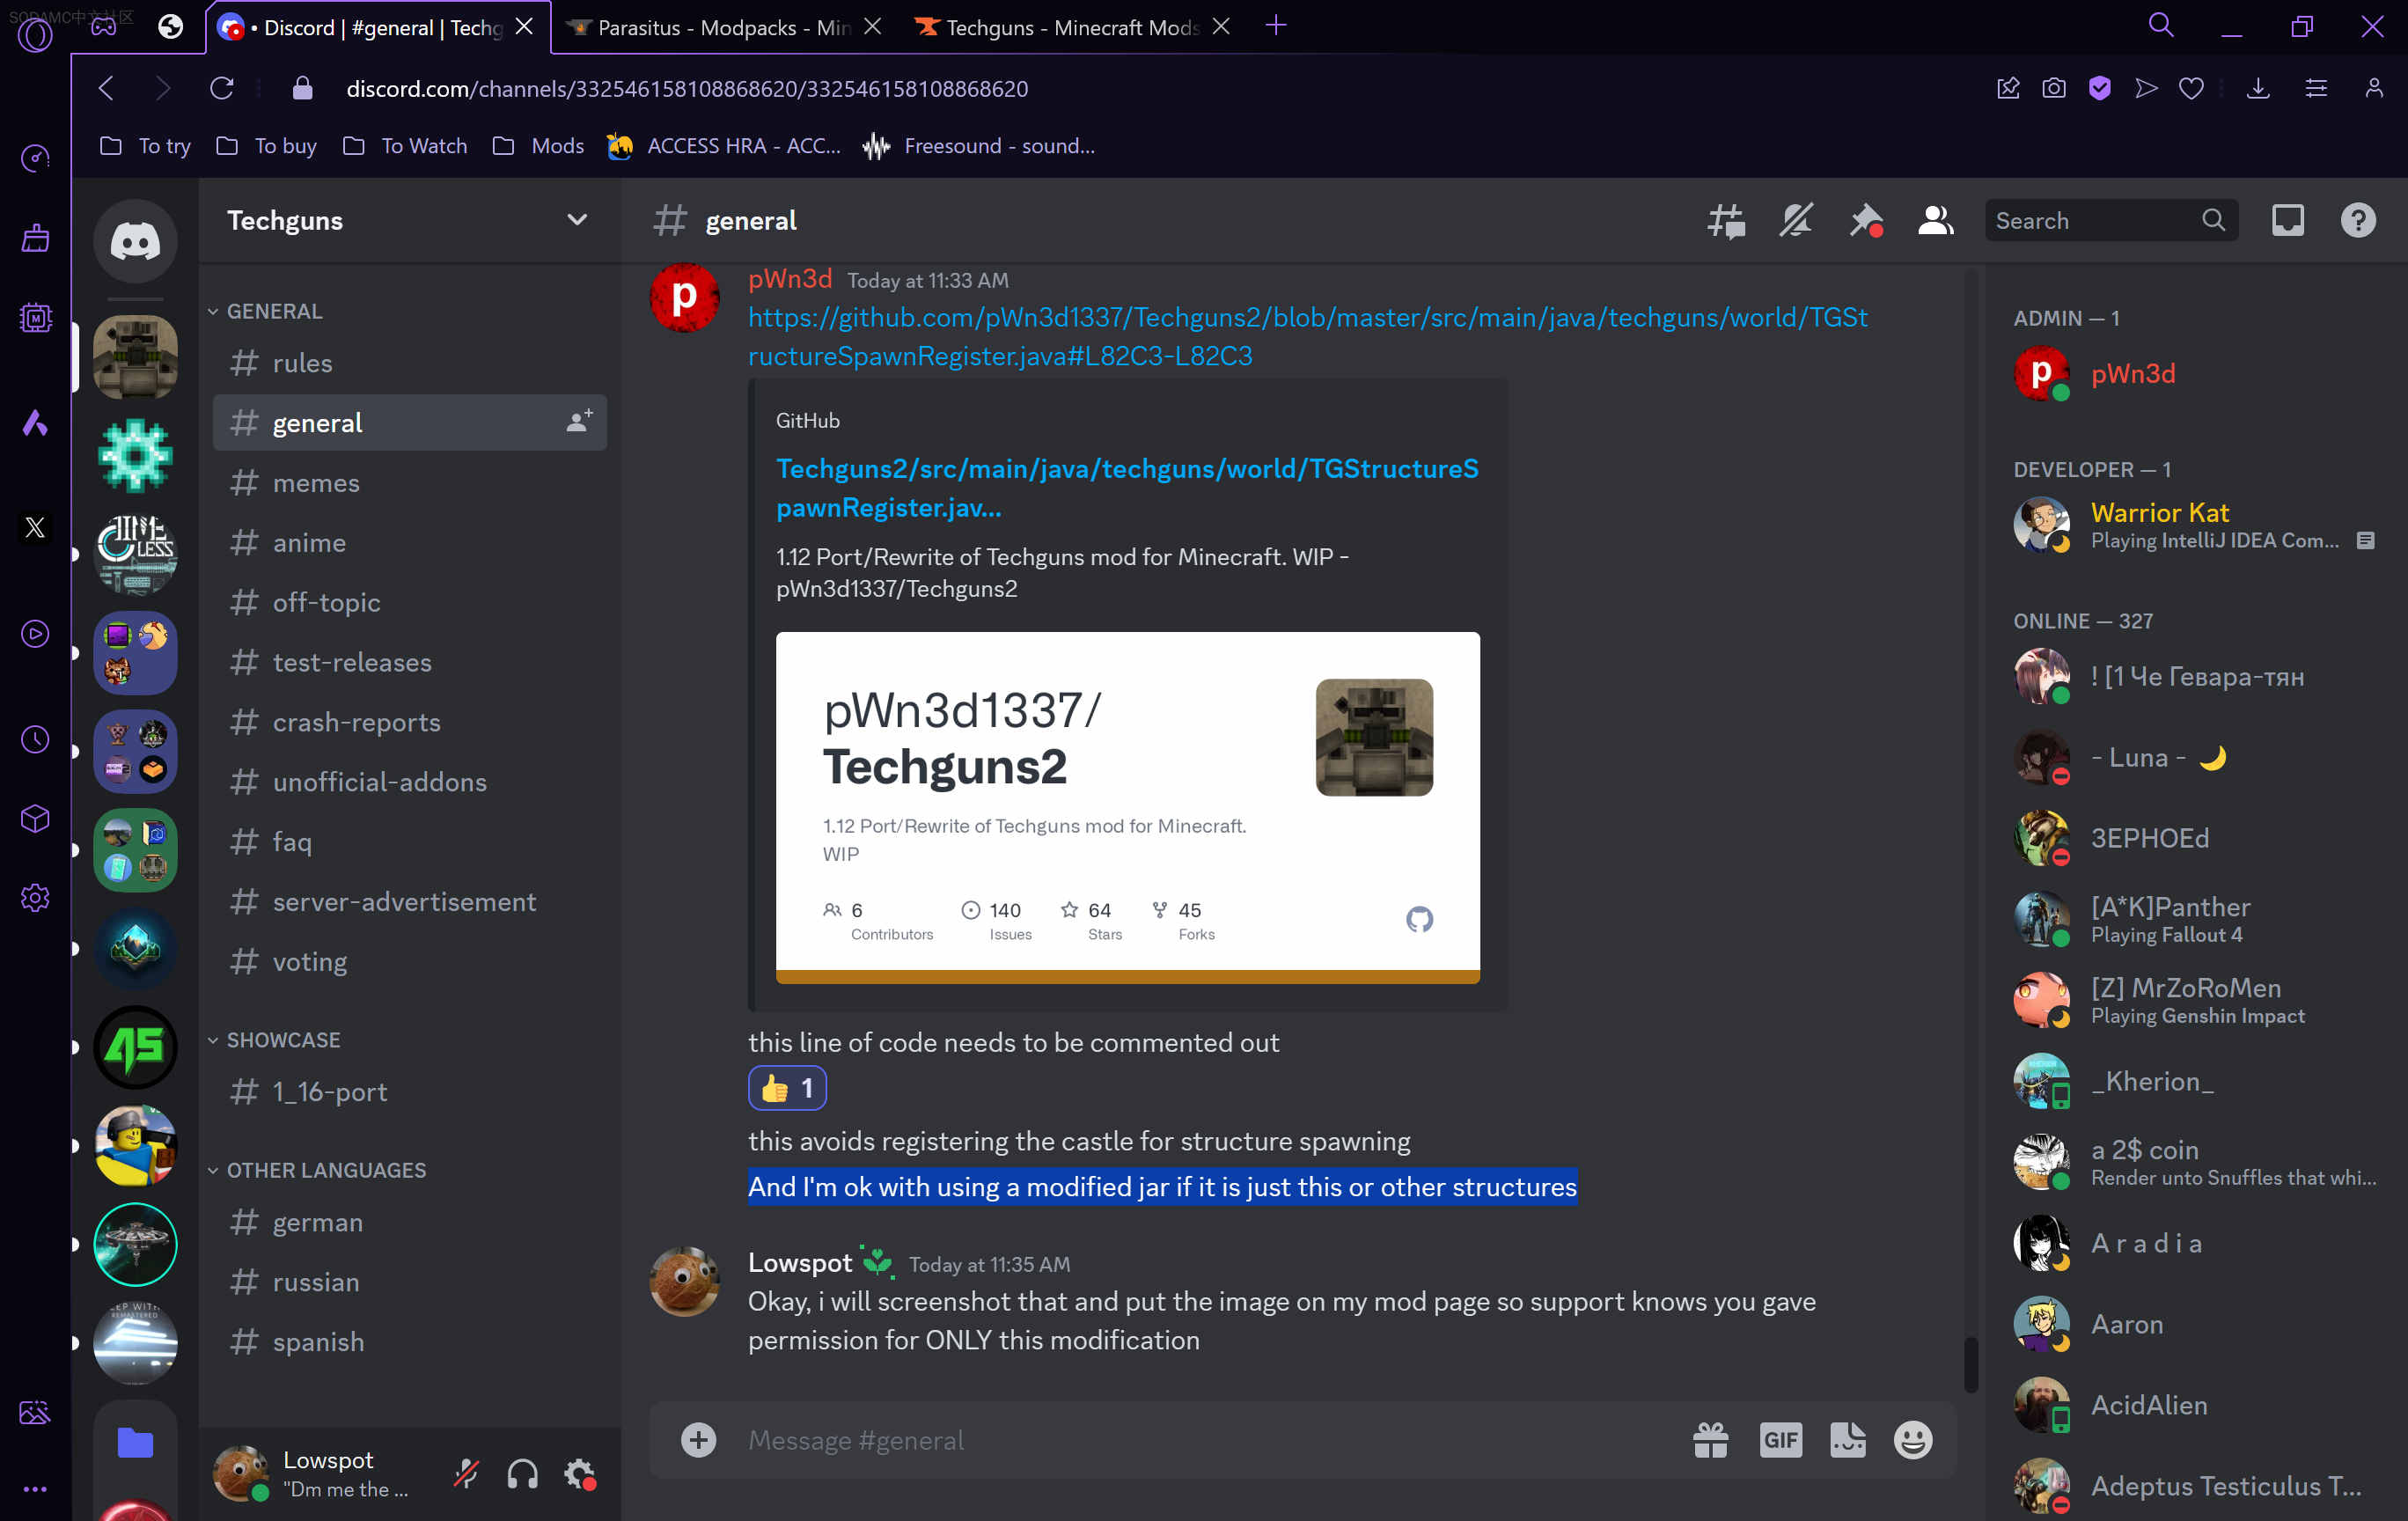2408x1521 pixels.
Task: Expand the Techguns server dropdown menu
Action: coord(577,220)
